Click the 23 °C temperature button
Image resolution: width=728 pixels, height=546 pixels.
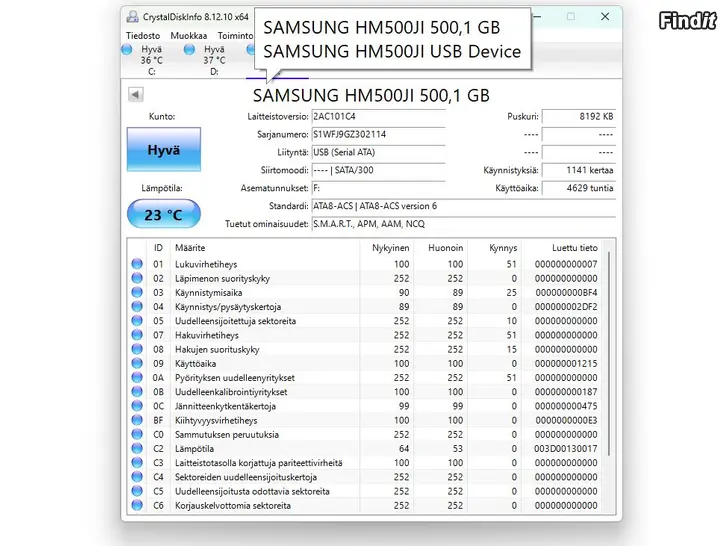pyautogui.click(x=164, y=214)
